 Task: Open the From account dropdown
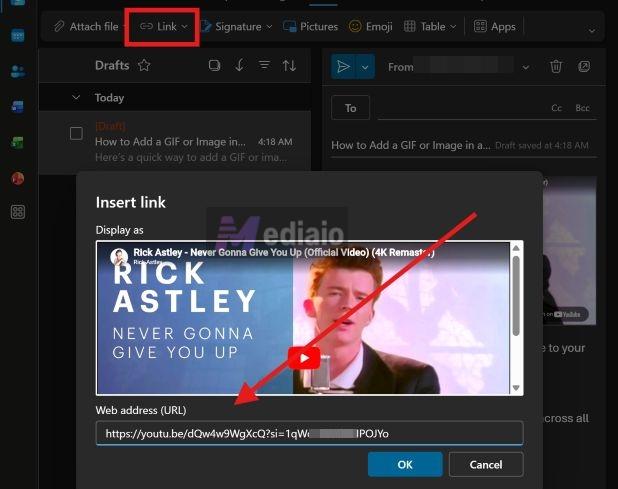pyautogui.click(x=526, y=67)
